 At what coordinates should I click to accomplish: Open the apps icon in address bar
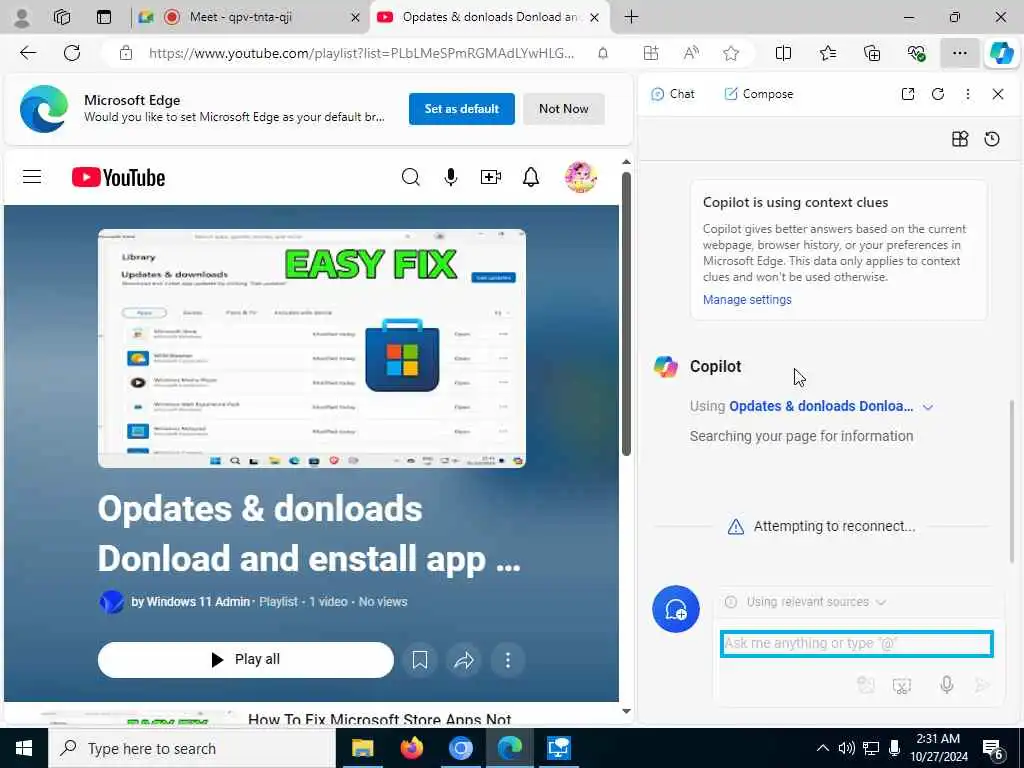click(650, 54)
